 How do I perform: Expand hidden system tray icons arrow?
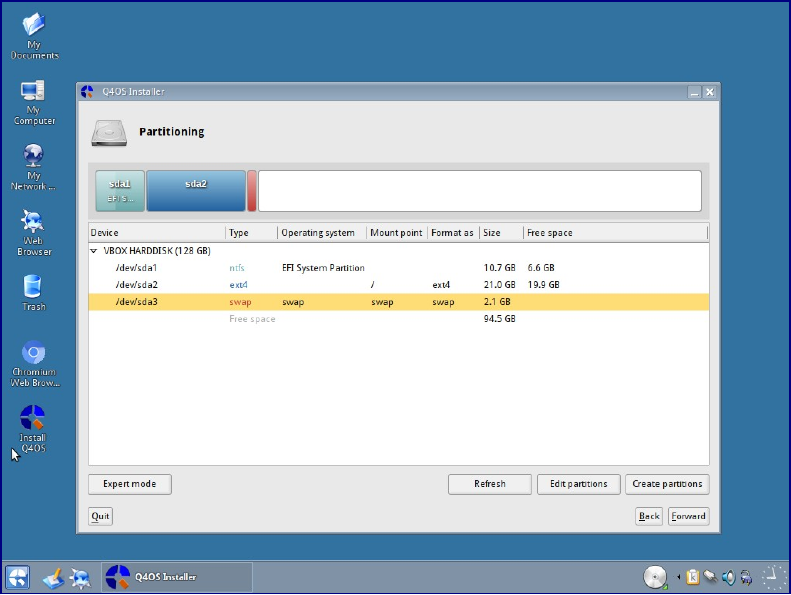[x=679, y=577]
